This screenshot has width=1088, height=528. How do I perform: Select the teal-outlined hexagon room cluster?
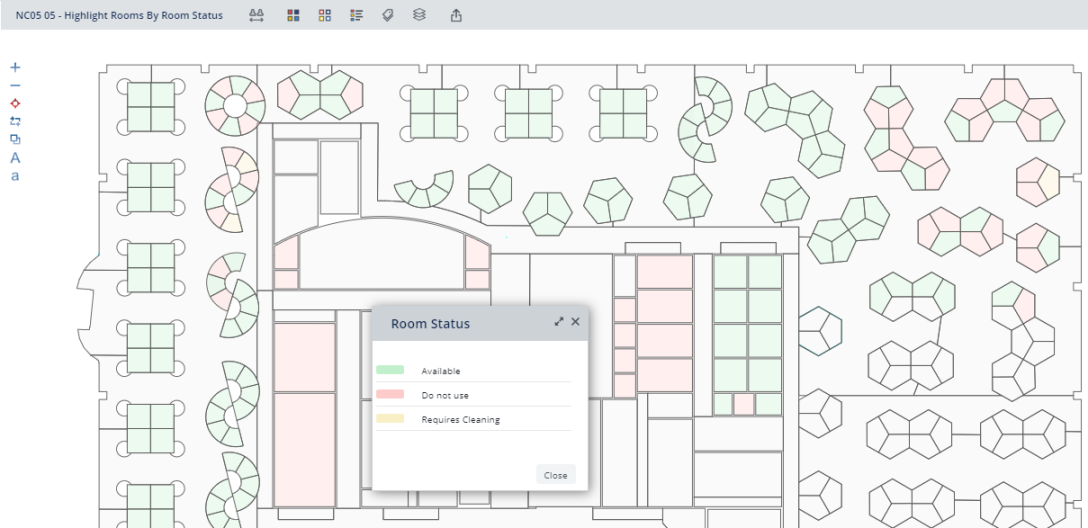pyautogui.click(x=820, y=332)
